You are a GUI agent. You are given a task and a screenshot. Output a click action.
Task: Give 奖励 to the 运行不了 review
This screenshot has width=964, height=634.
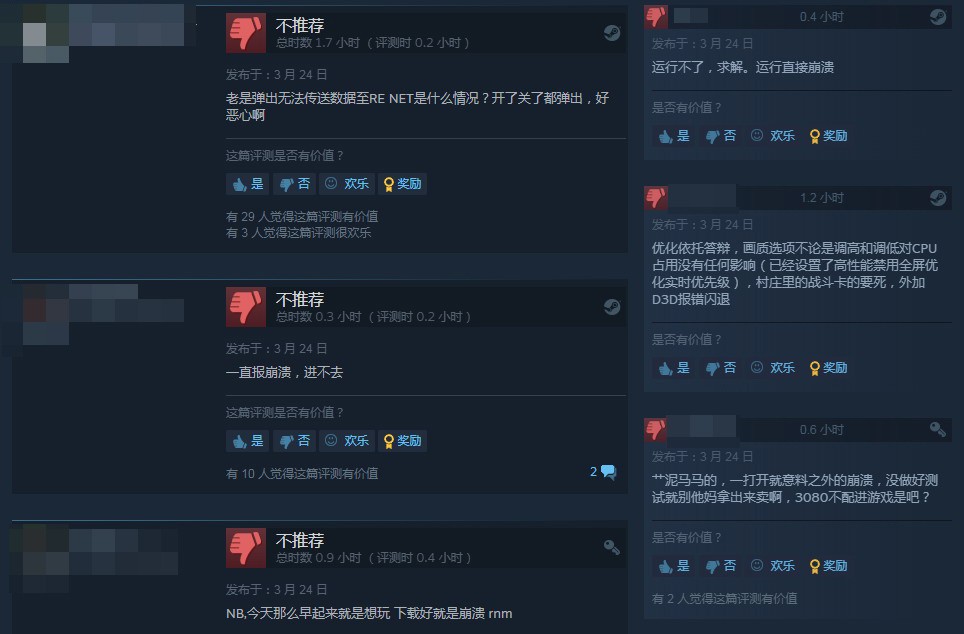click(x=829, y=136)
